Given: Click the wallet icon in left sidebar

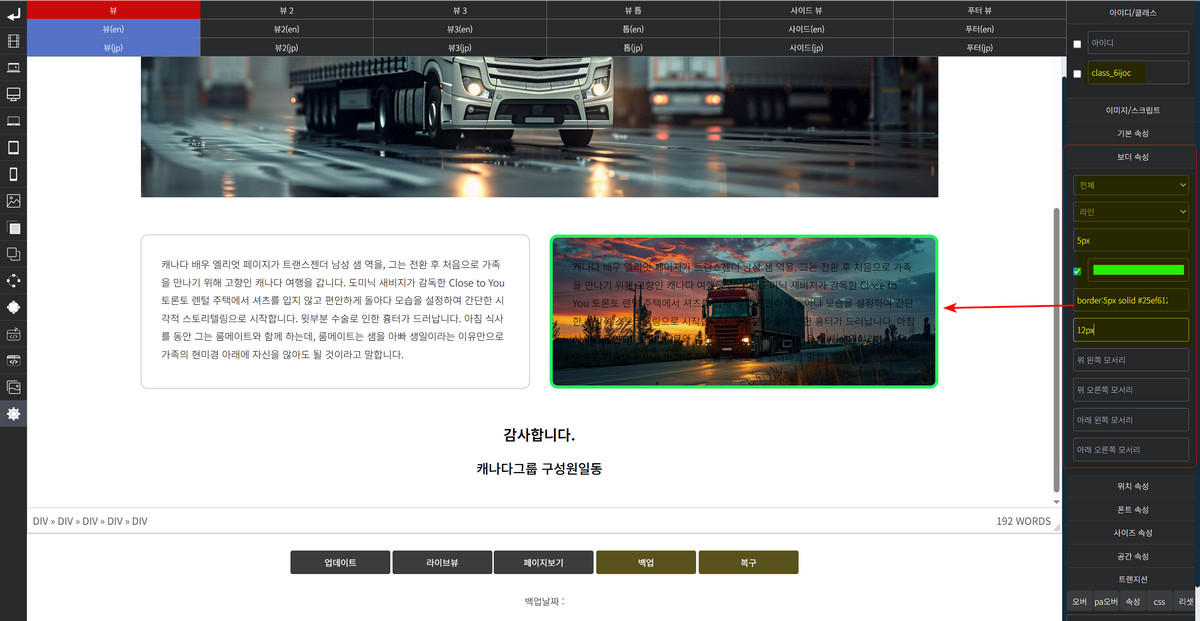Looking at the screenshot, I should tap(13, 387).
